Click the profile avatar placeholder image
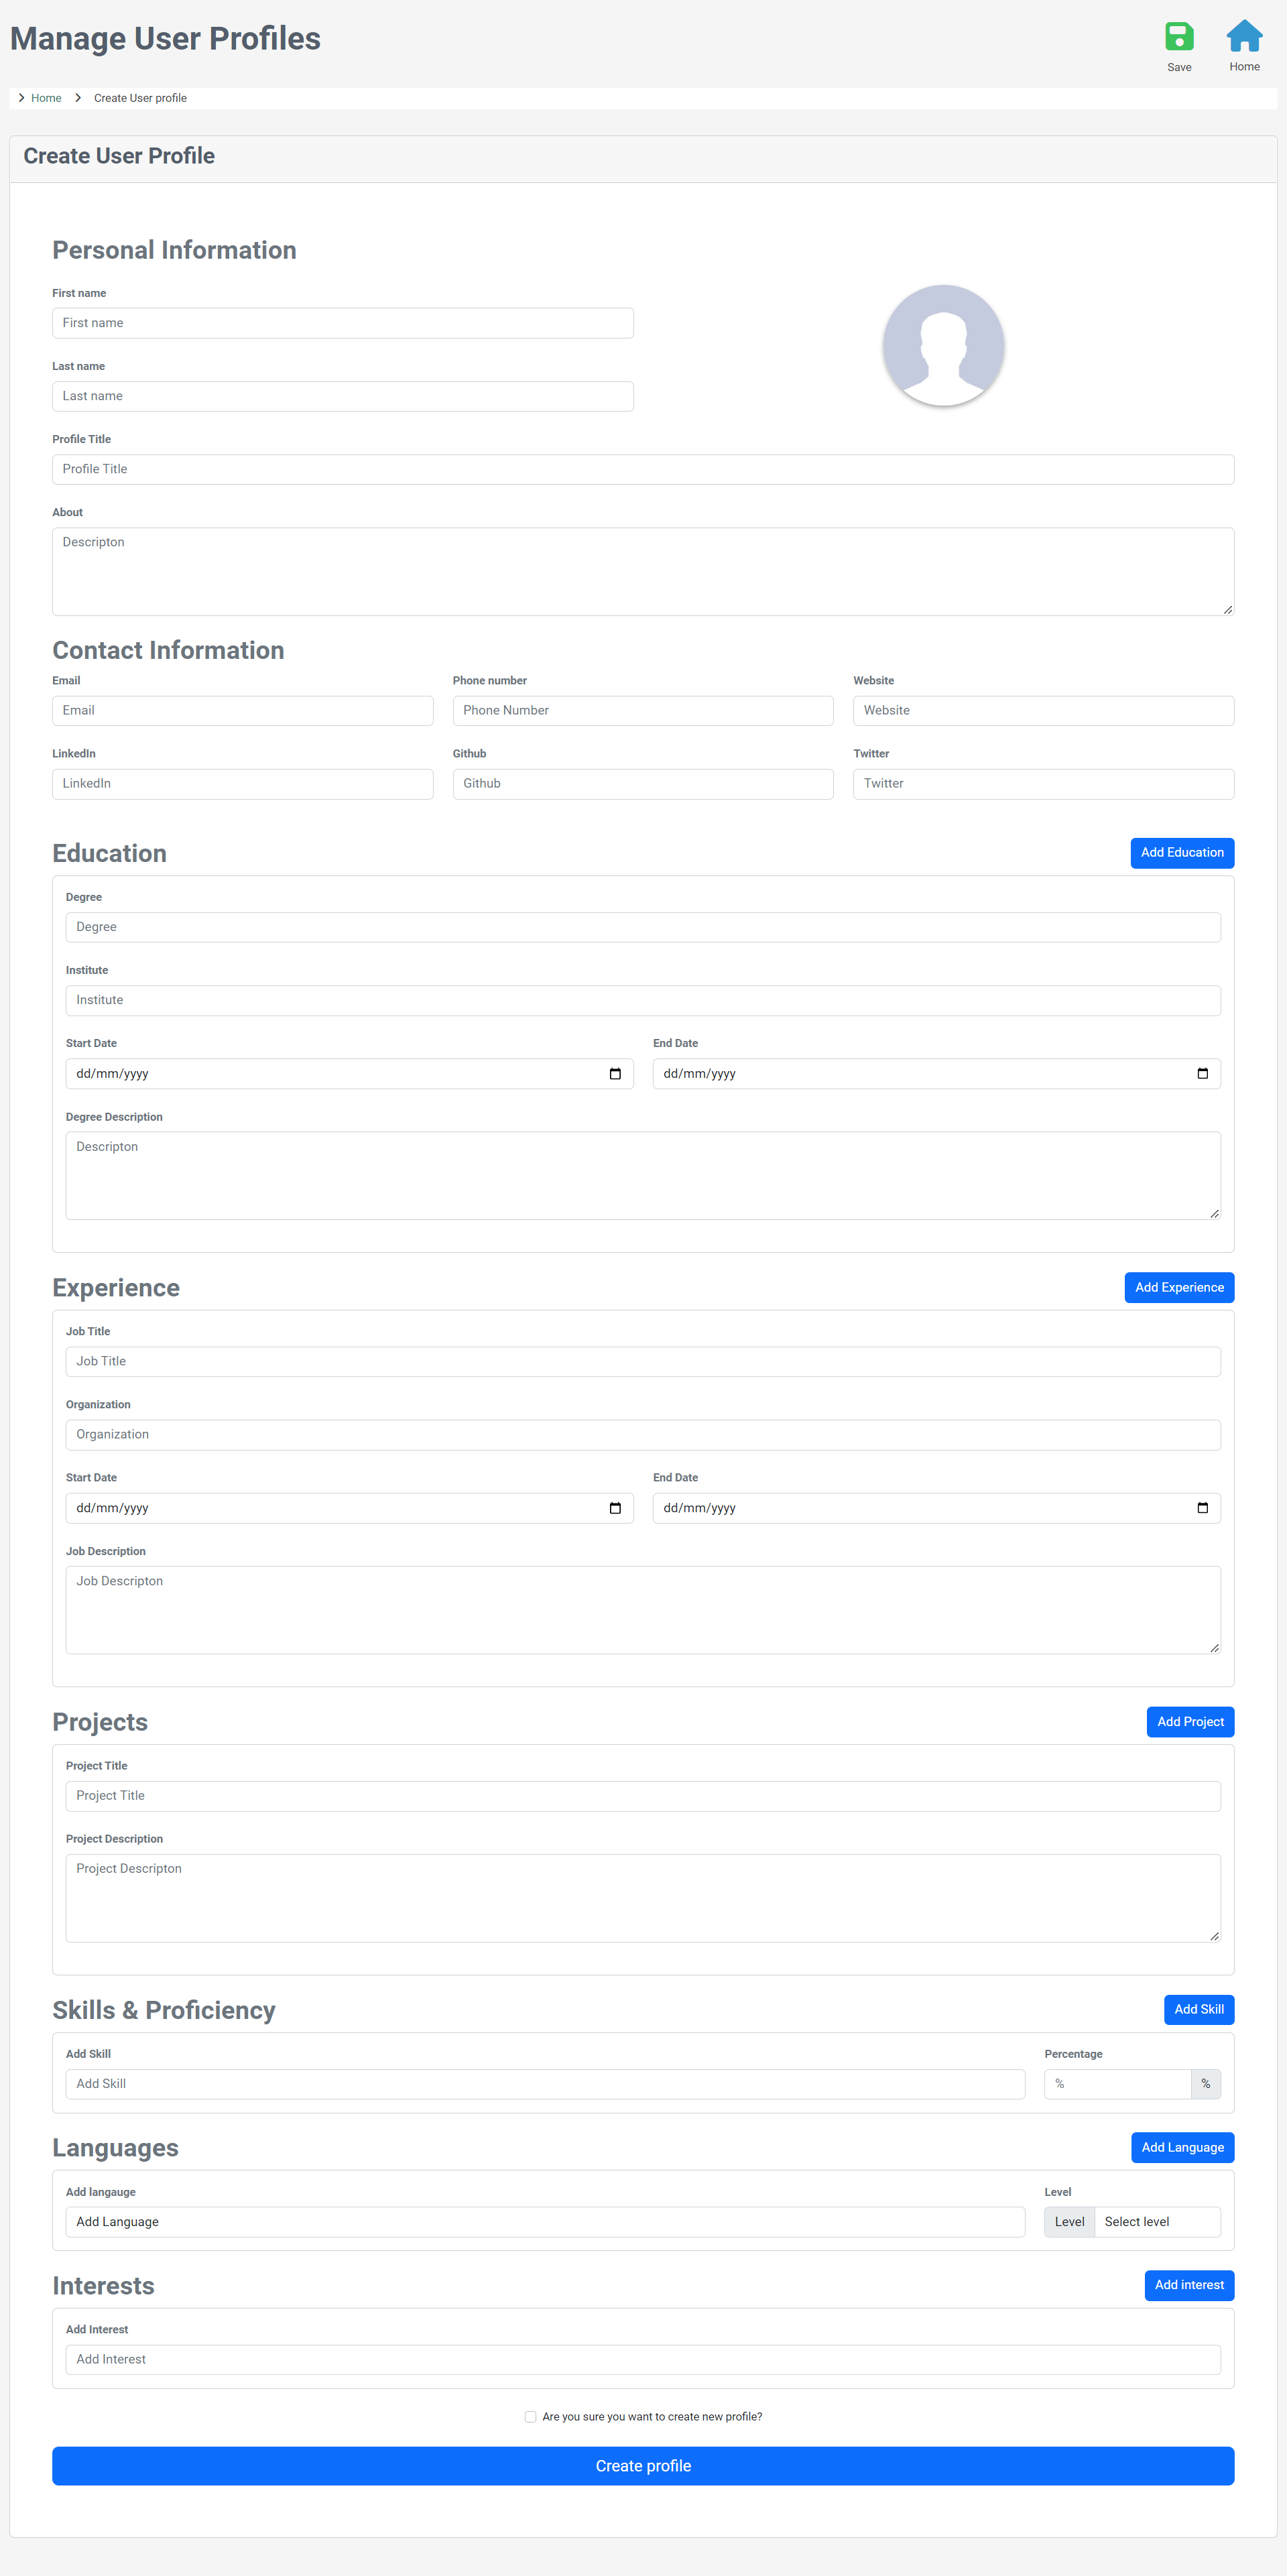 click(x=943, y=345)
